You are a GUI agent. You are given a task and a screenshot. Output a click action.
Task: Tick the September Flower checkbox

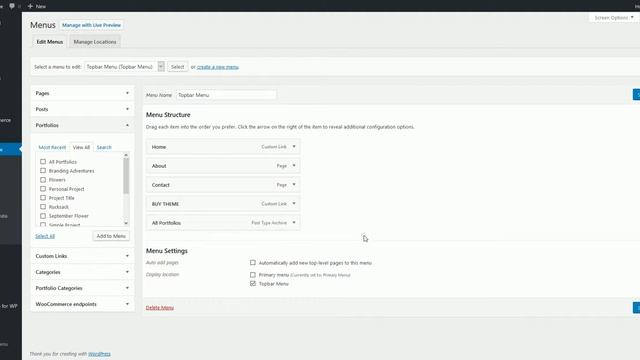point(43,216)
